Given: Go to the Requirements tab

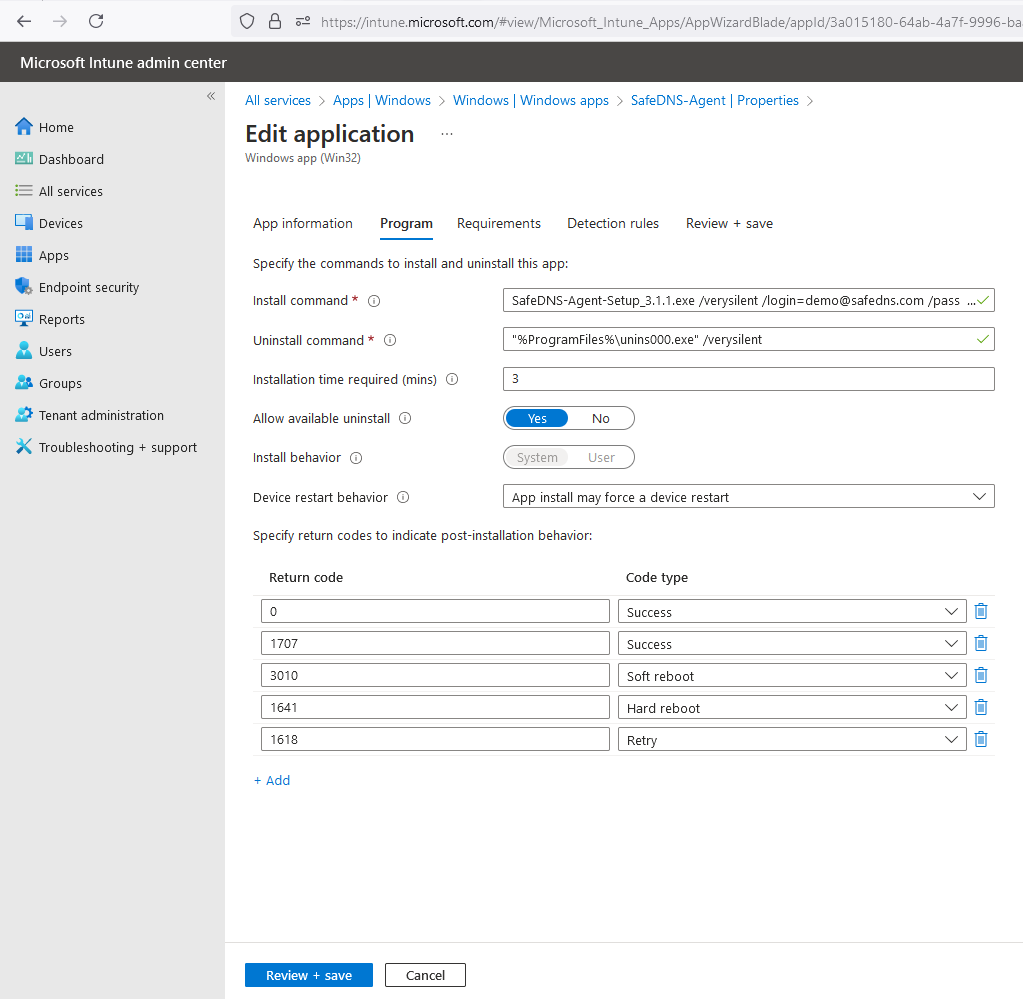Looking at the screenshot, I should point(498,223).
